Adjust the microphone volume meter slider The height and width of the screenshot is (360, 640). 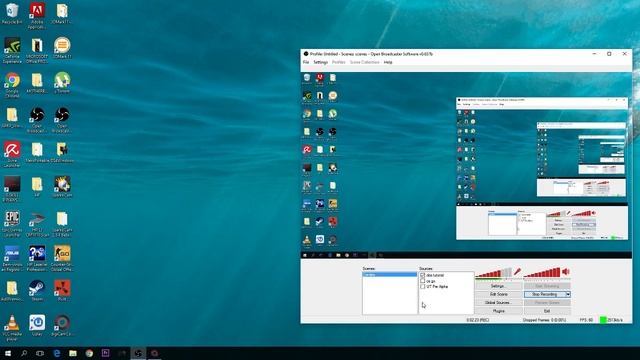493,273
